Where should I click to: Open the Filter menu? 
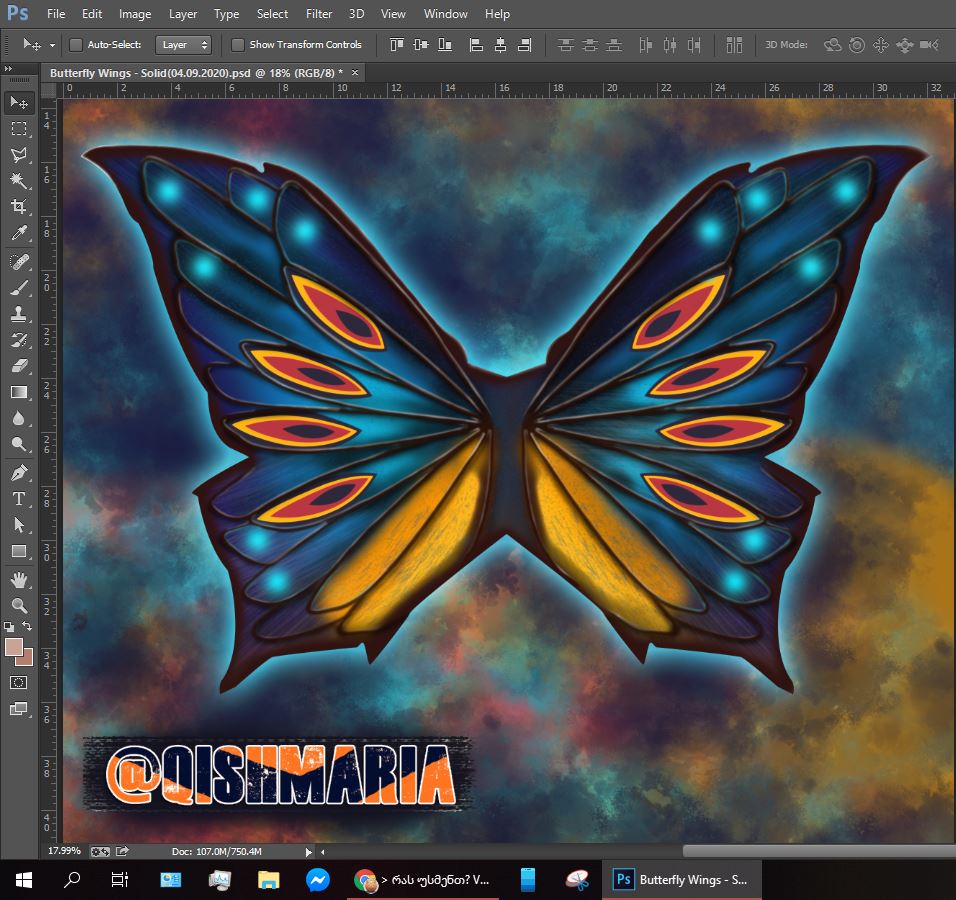tap(319, 14)
